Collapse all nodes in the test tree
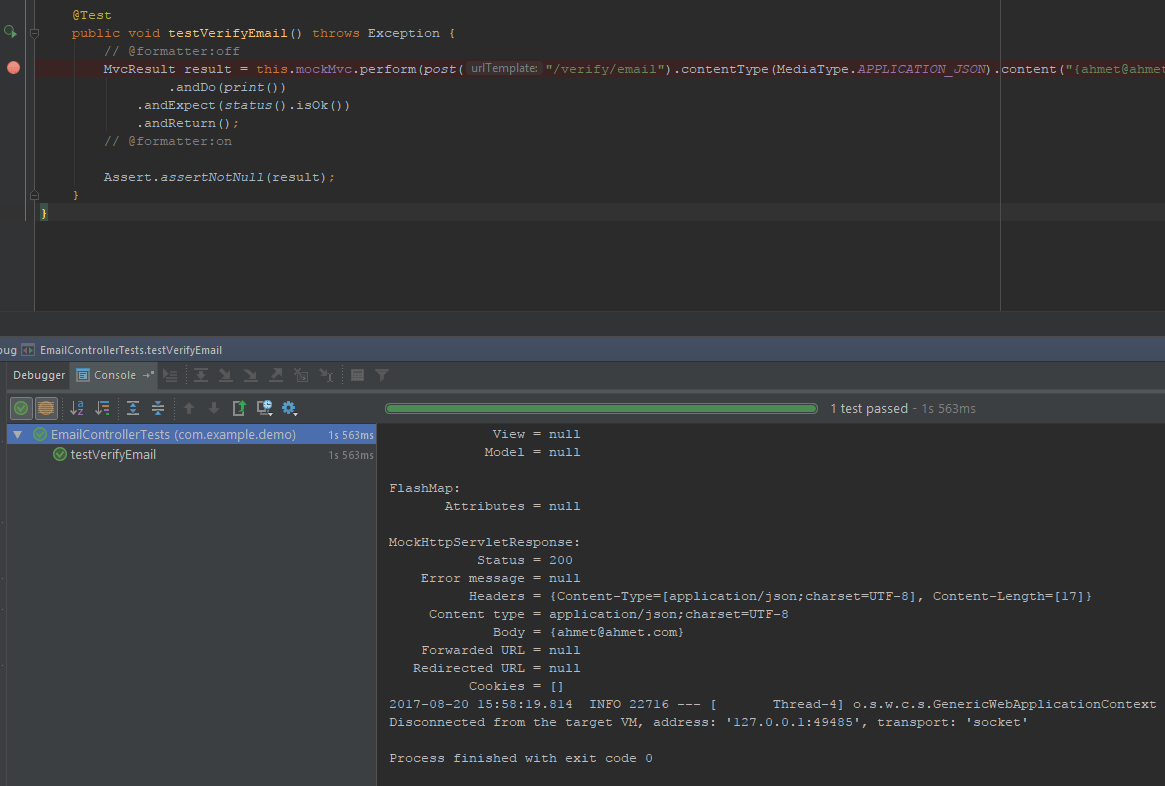 tap(157, 408)
